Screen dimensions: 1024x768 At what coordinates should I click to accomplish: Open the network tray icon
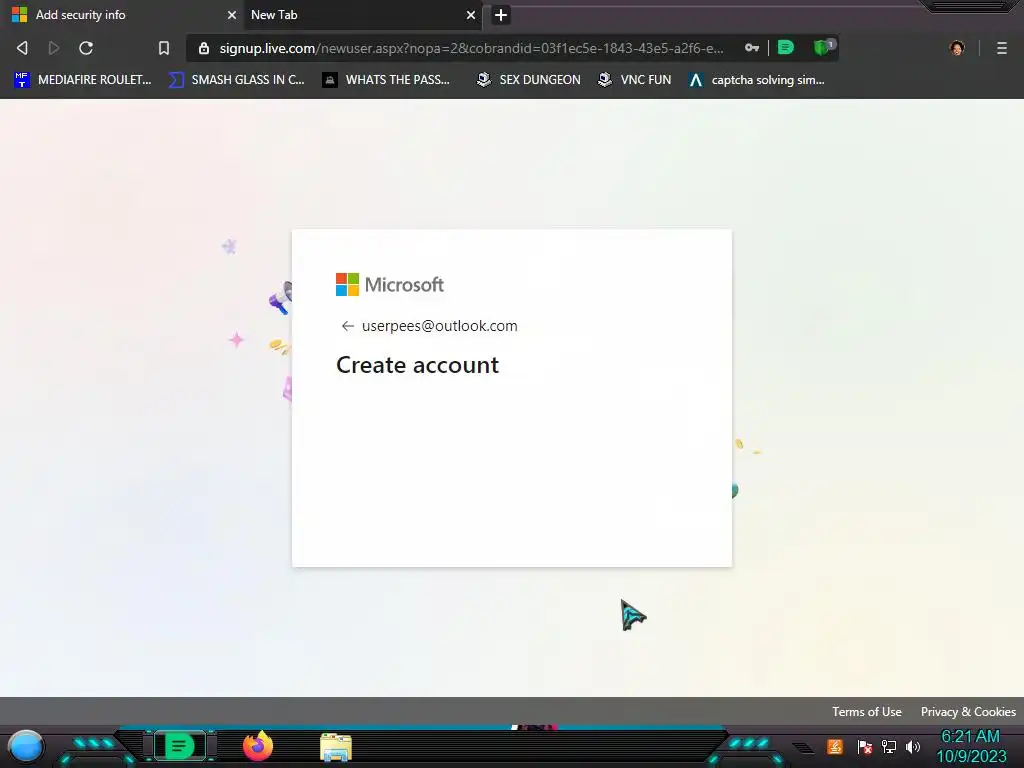(889, 746)
